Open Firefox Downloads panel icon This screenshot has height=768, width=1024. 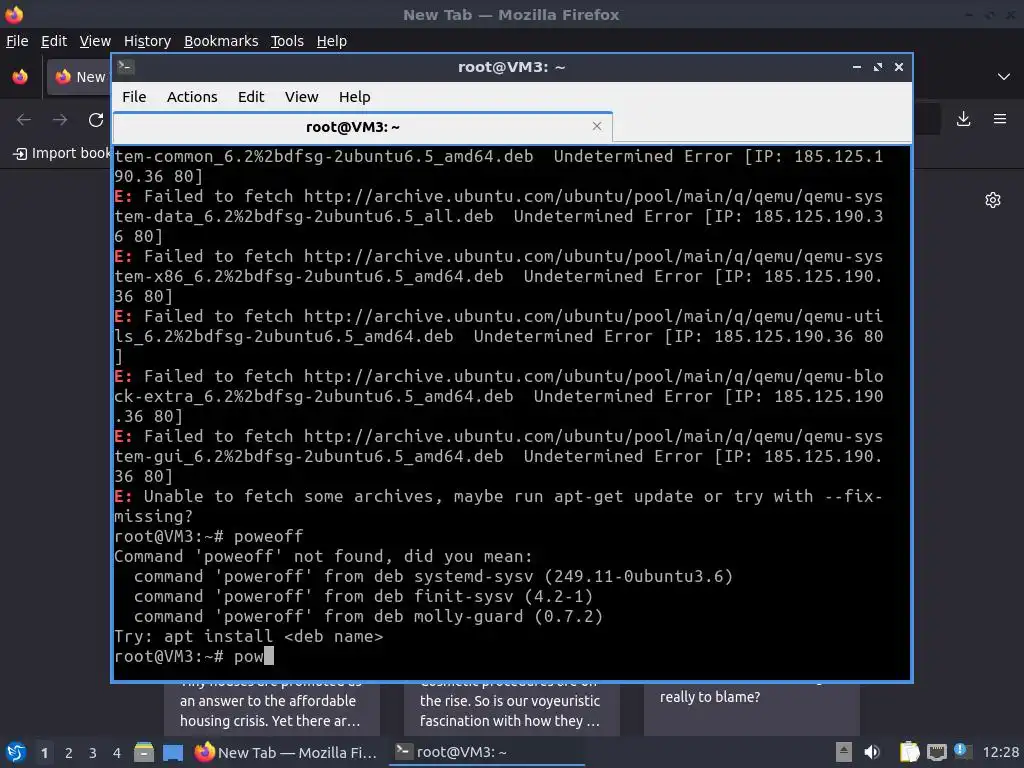tap(963, 119)
